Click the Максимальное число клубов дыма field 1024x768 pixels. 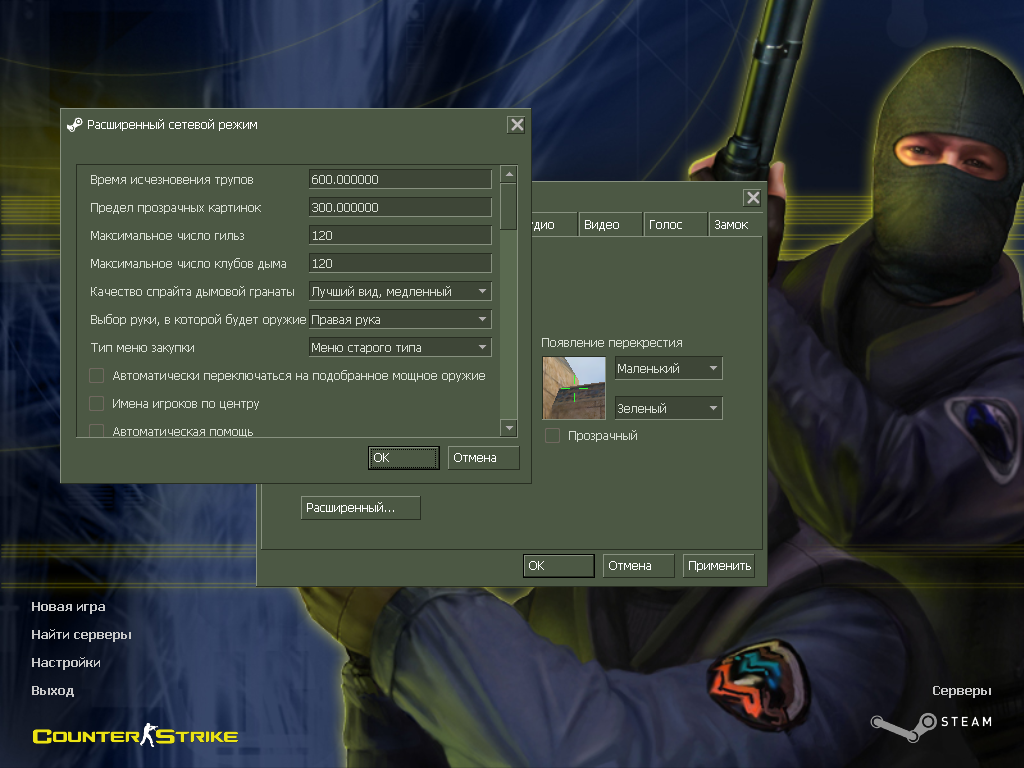point(400,264)
